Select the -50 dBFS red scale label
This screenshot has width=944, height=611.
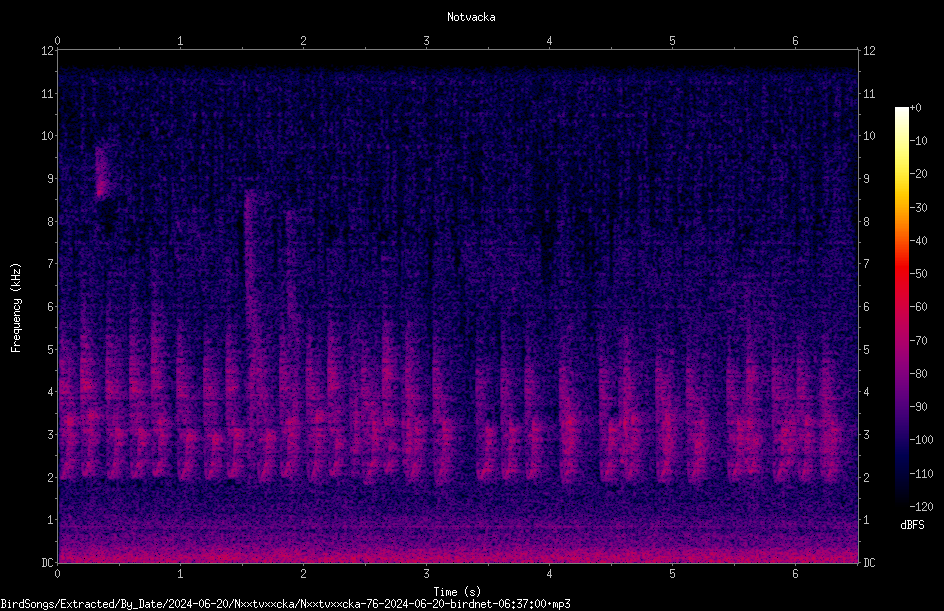pyautogui.click(x=918, y=273)
